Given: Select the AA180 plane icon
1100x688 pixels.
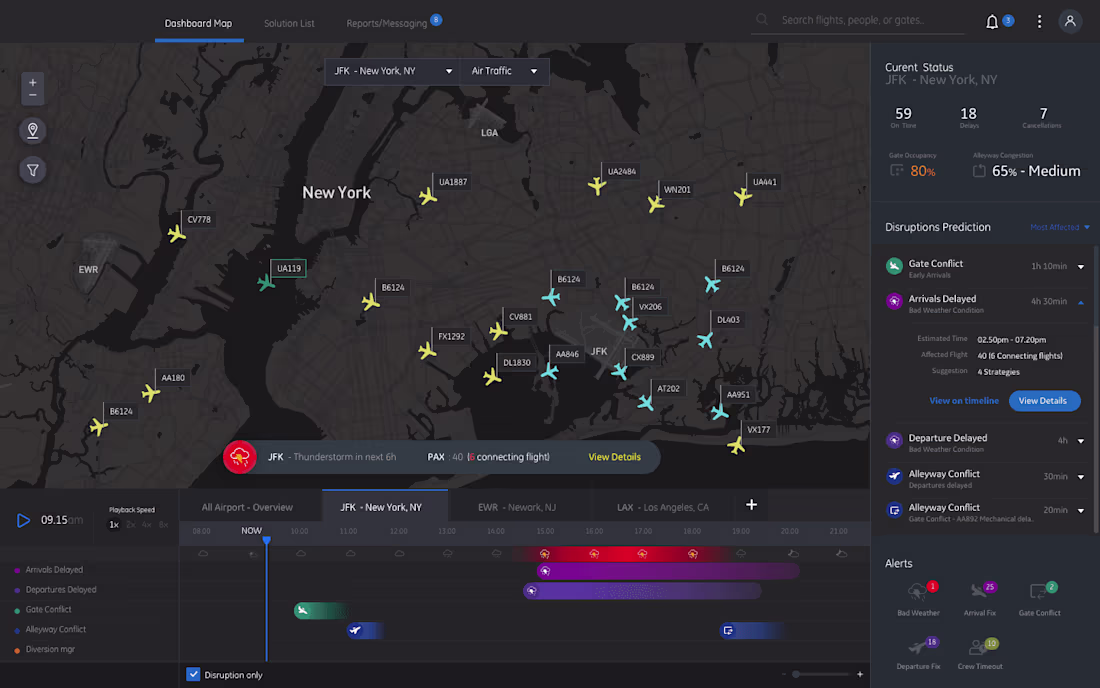Looking at the screenshot, I should tap(151, 393).
